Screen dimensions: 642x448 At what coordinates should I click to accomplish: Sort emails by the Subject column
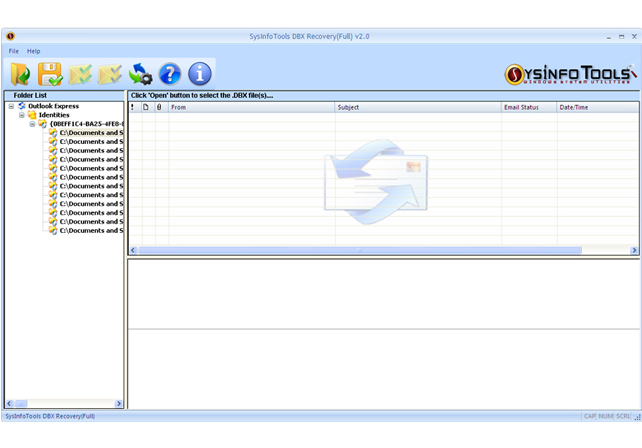tap(417, 107)
